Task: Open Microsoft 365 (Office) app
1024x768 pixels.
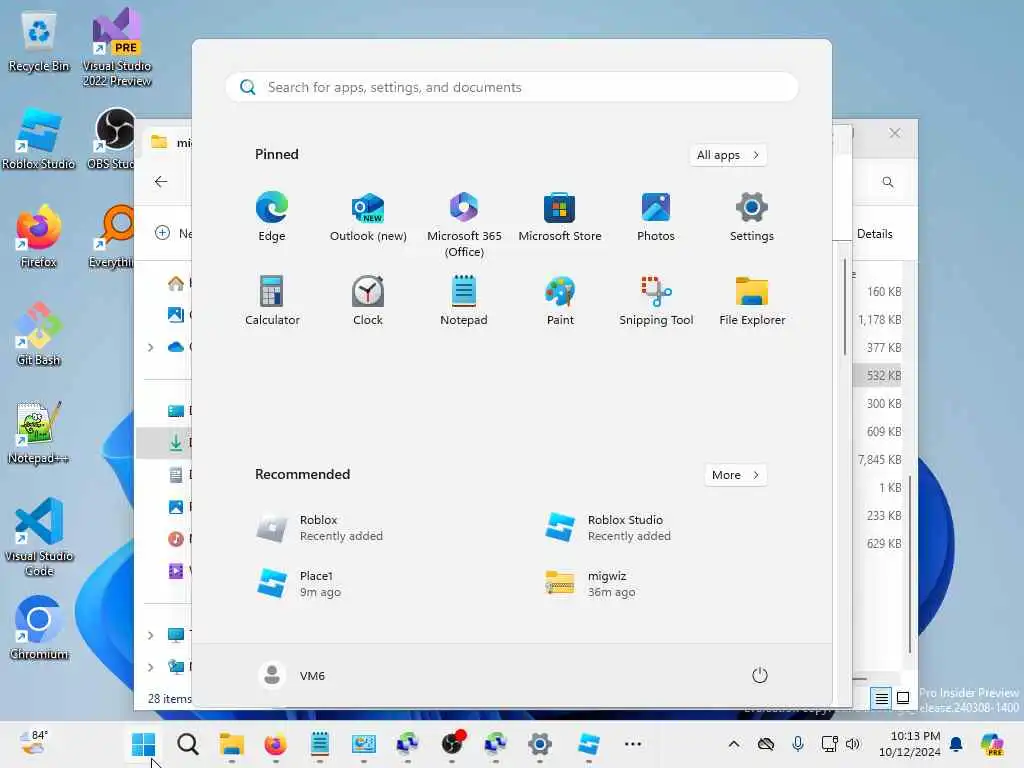Action: 464,225
